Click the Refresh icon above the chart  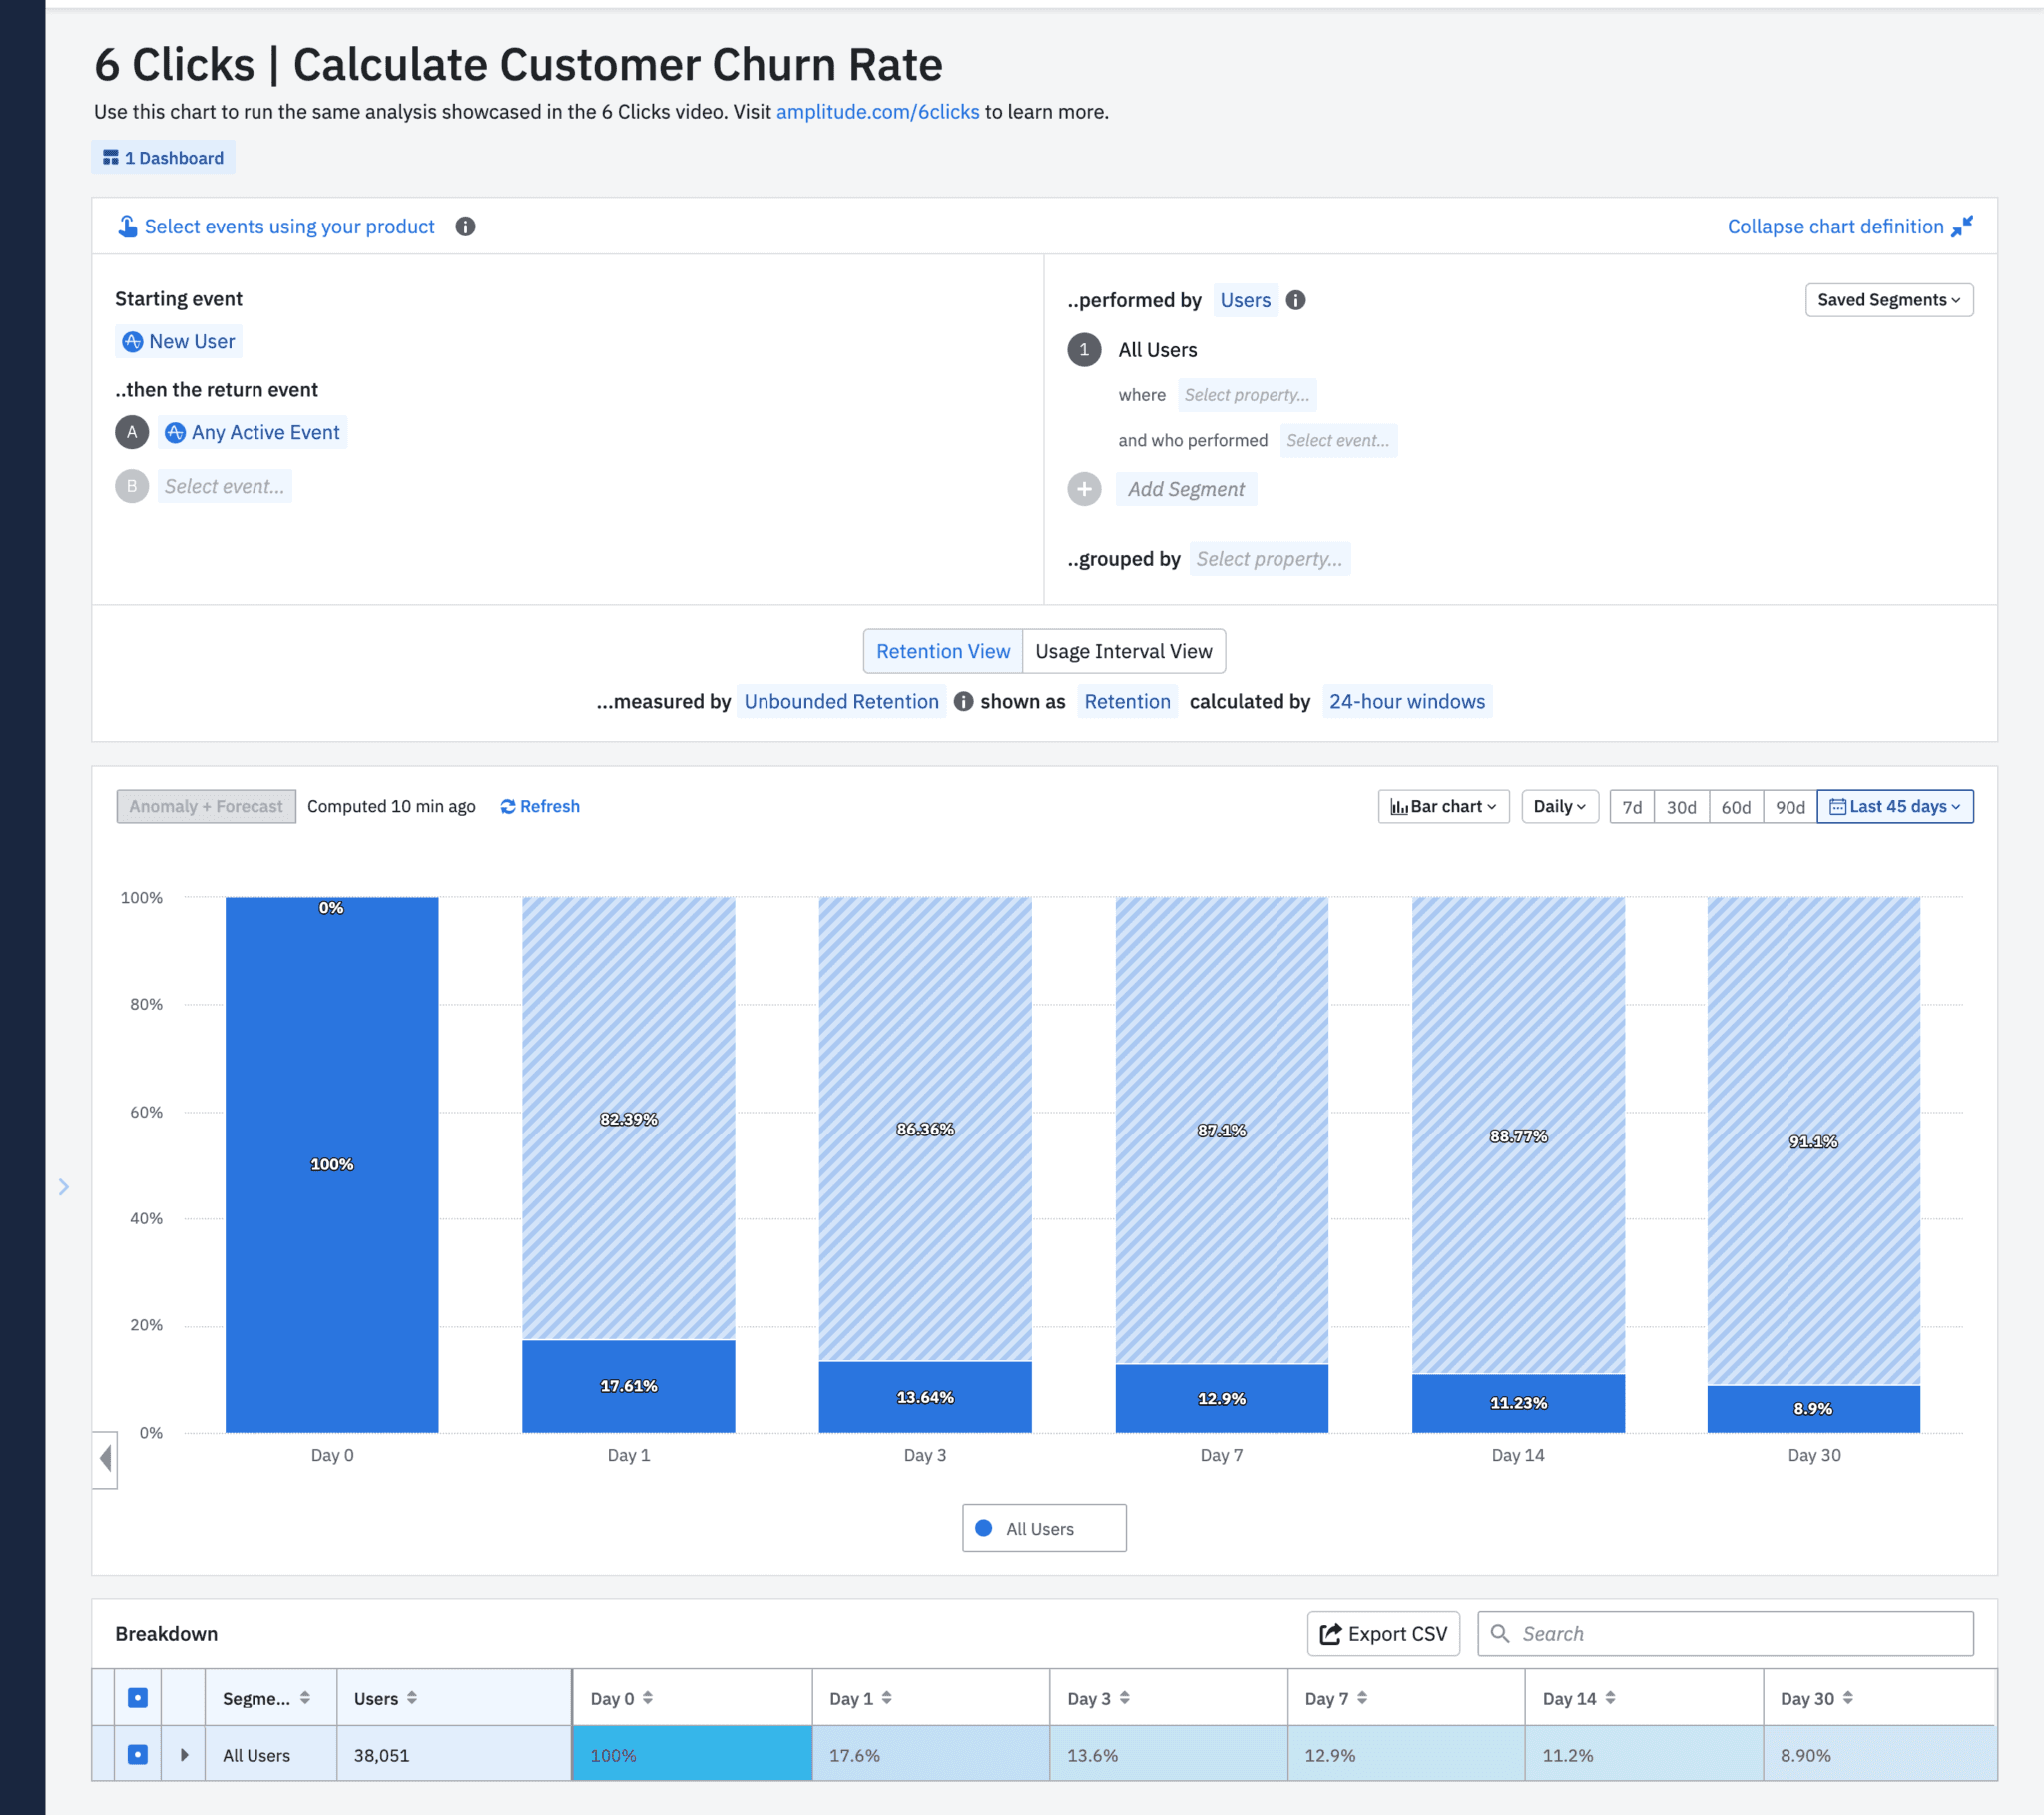508,806
